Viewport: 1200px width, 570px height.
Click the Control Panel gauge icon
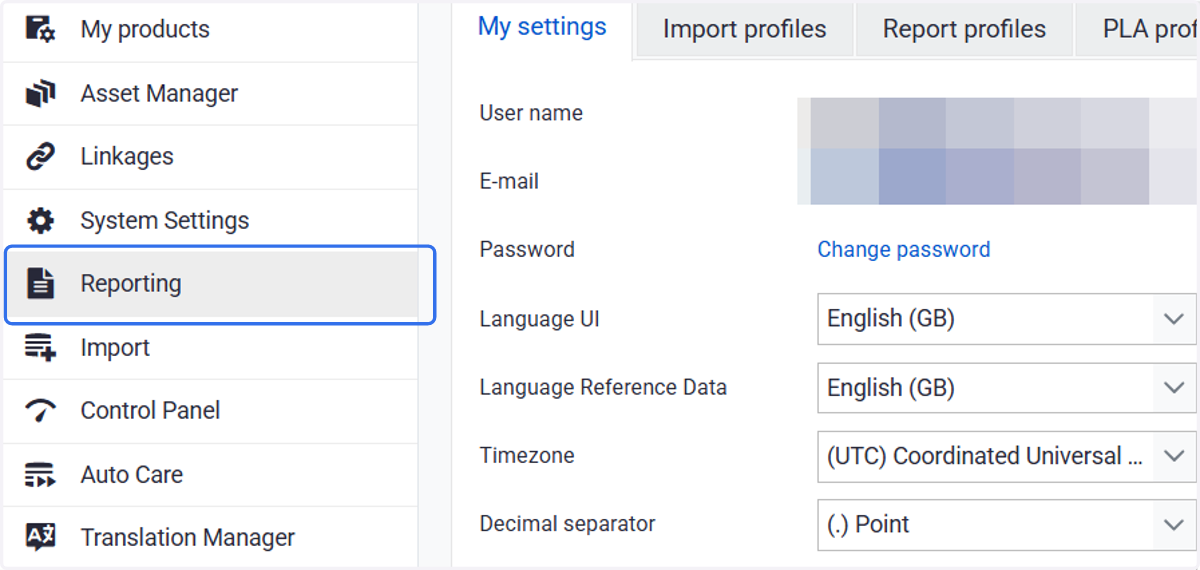[x=40, y=411]
